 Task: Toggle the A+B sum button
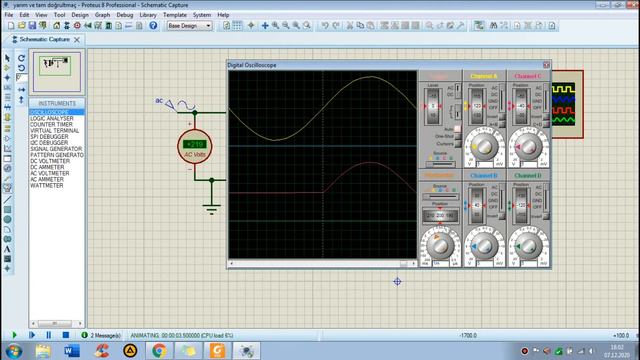tap(502, 124)
